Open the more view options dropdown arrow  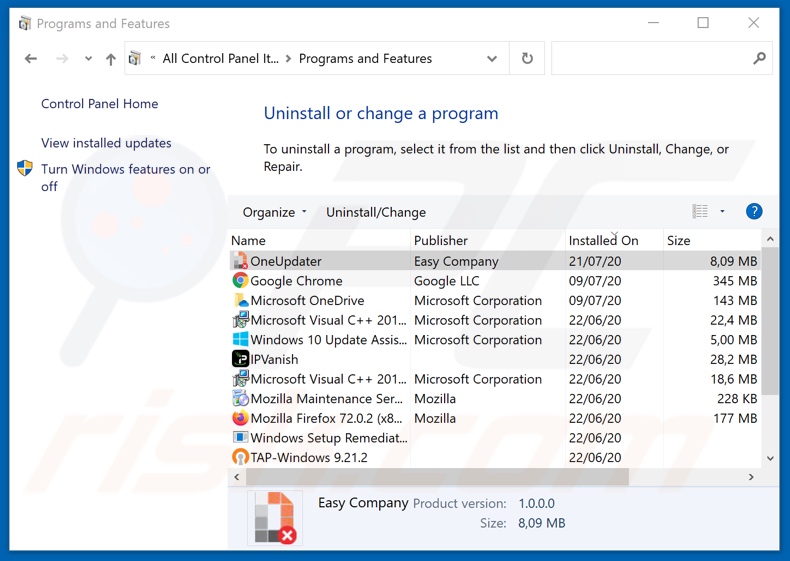point(722,212)
